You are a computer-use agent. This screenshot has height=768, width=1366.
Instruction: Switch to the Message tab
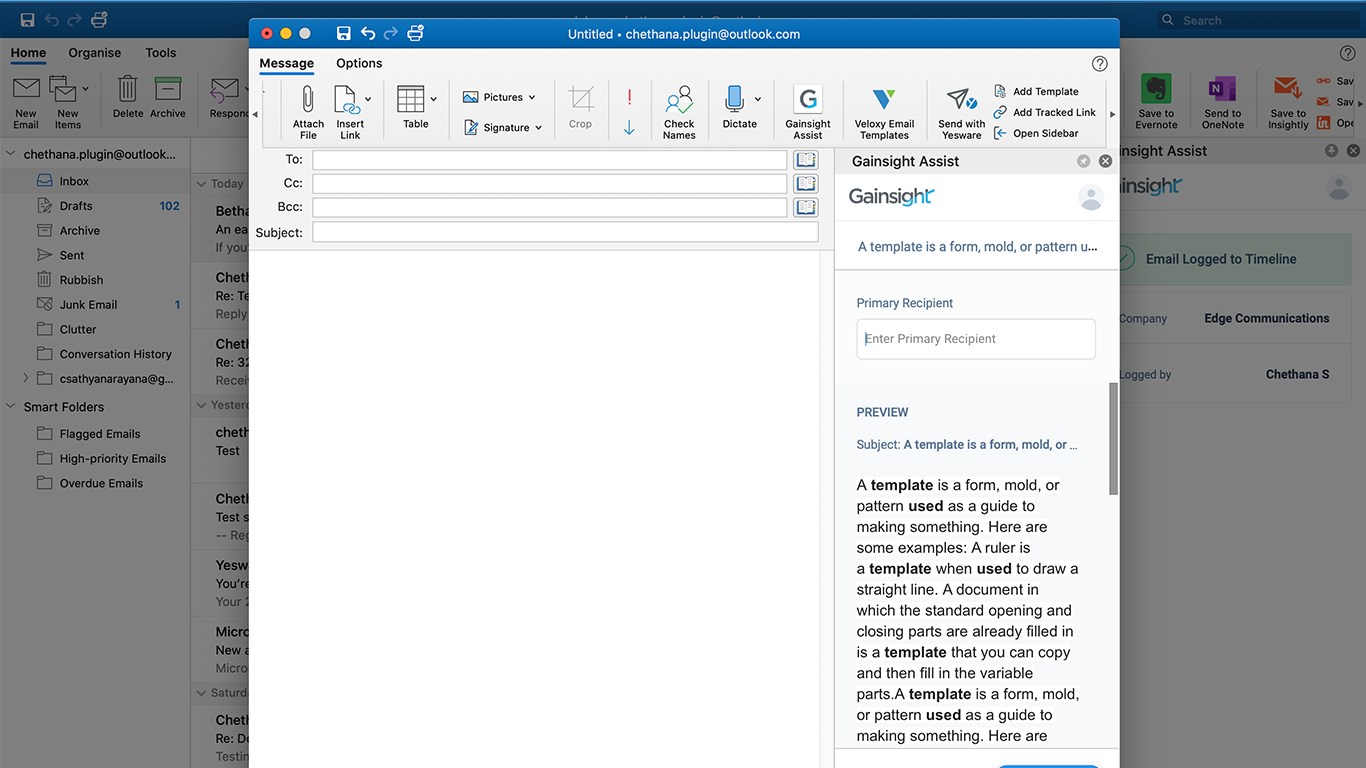(287, 63)
